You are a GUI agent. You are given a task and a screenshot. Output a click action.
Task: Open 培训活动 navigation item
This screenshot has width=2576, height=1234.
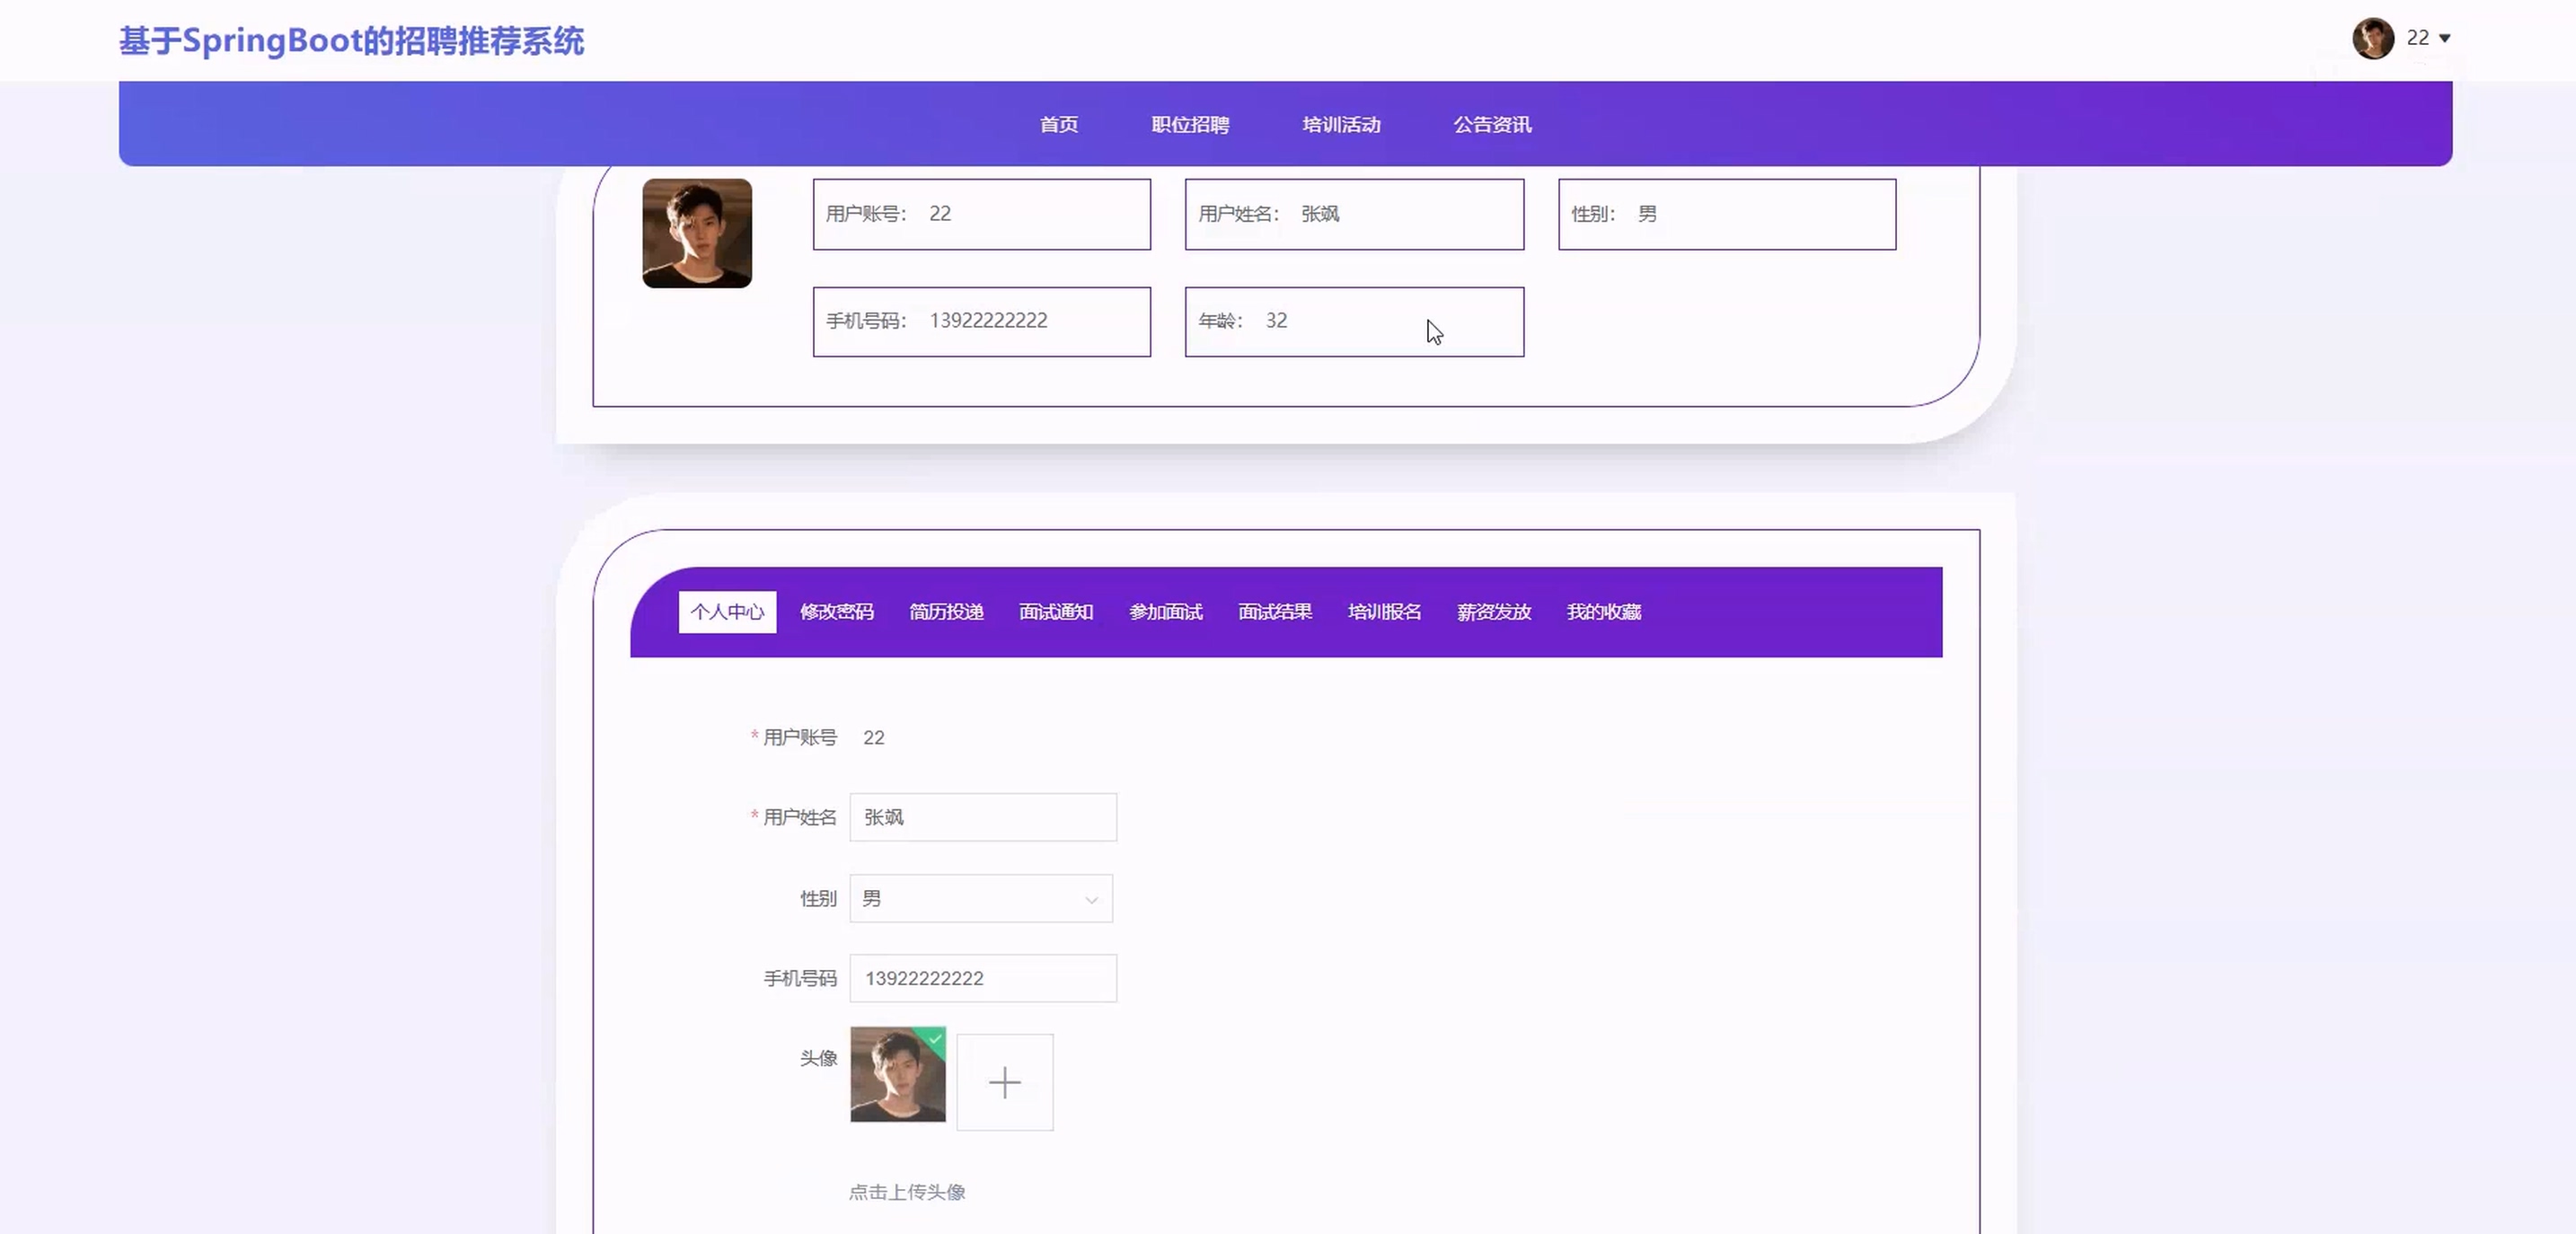tap(1341, 124)
